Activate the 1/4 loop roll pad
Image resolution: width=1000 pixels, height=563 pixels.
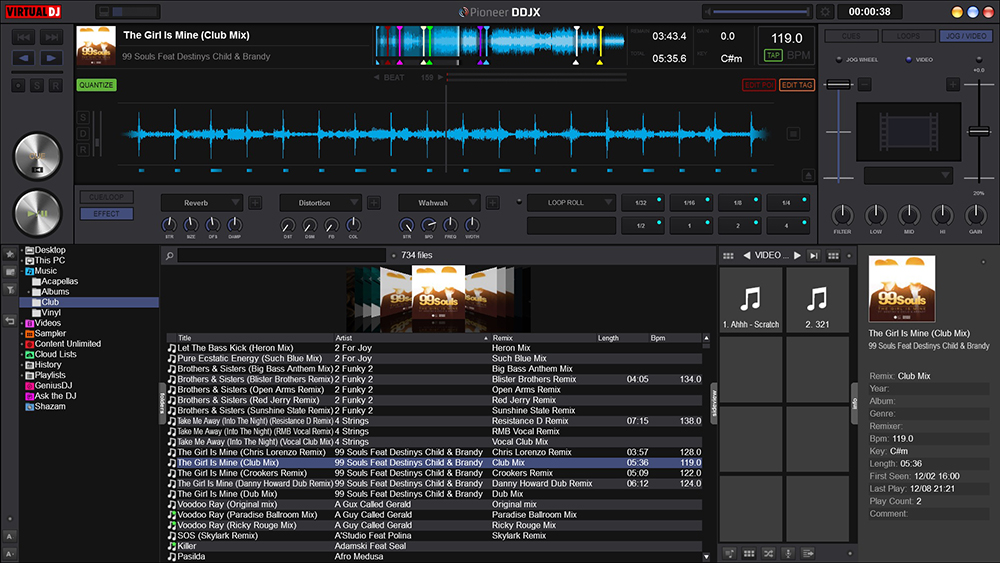coord(788,203)
